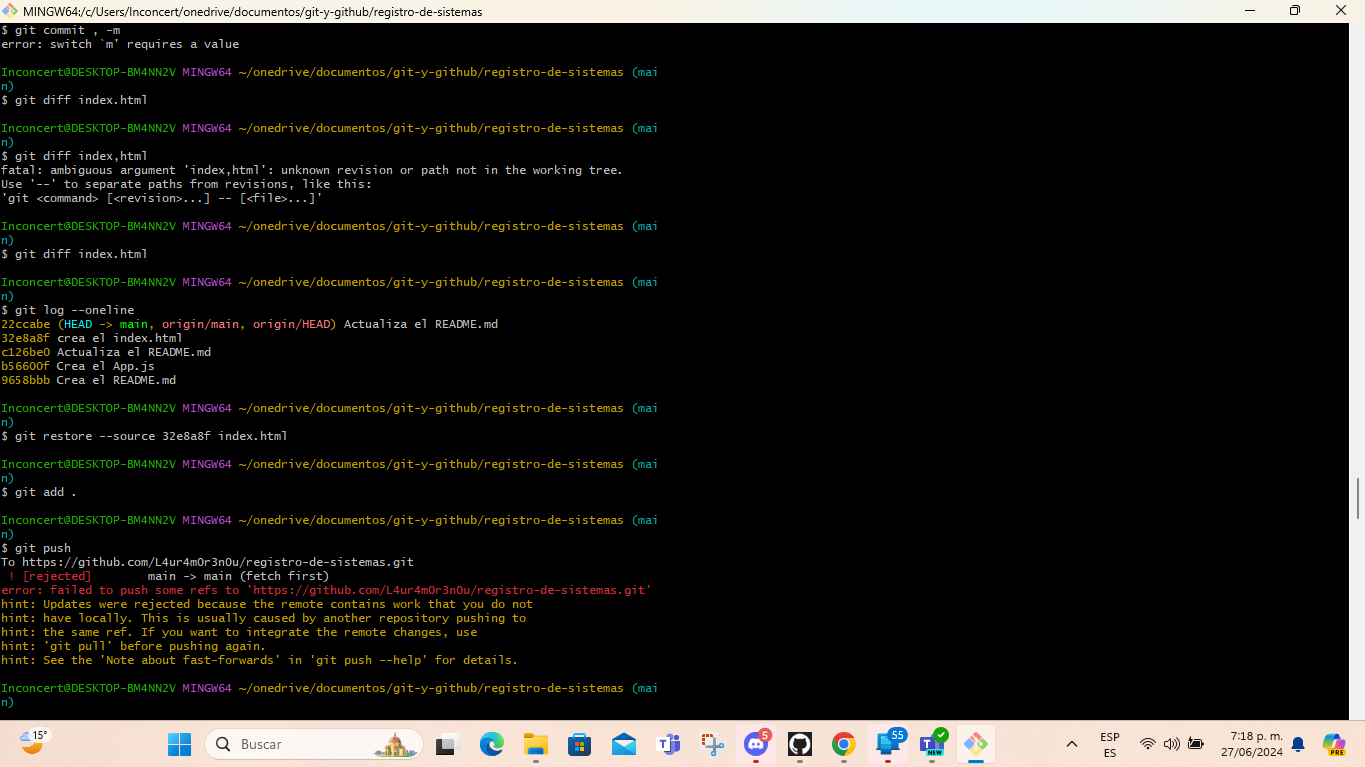Screen dimensions: 1365x767
Task: Open Task View from the taskbar
Action: (447, 744)
